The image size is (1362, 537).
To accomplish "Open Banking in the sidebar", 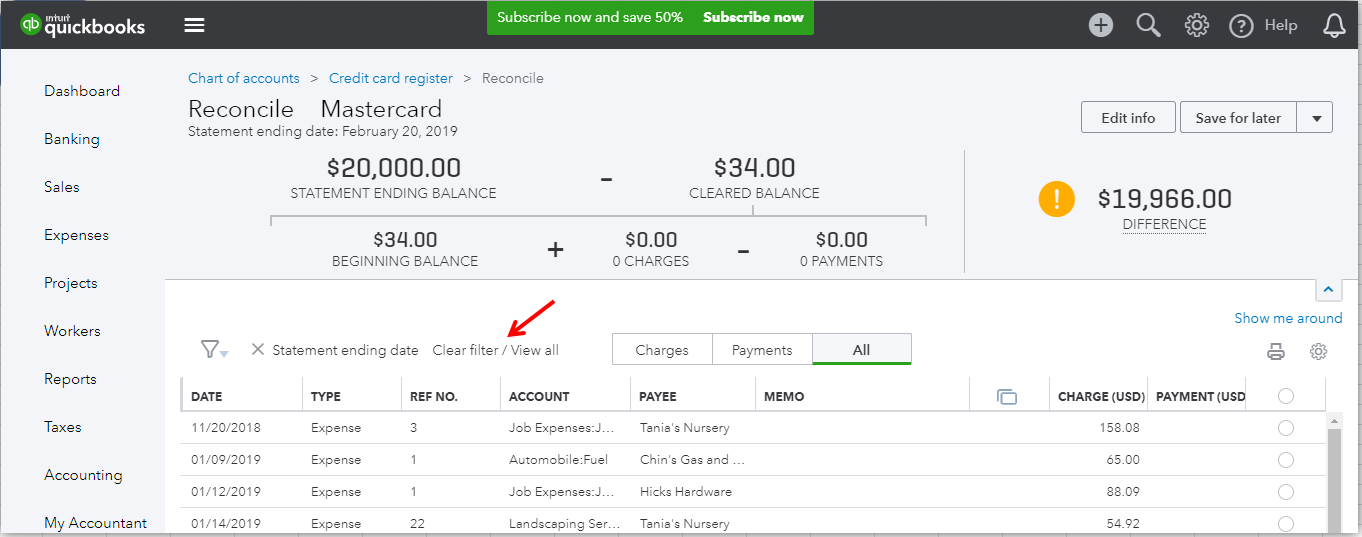I will click(x=72, y=139).
